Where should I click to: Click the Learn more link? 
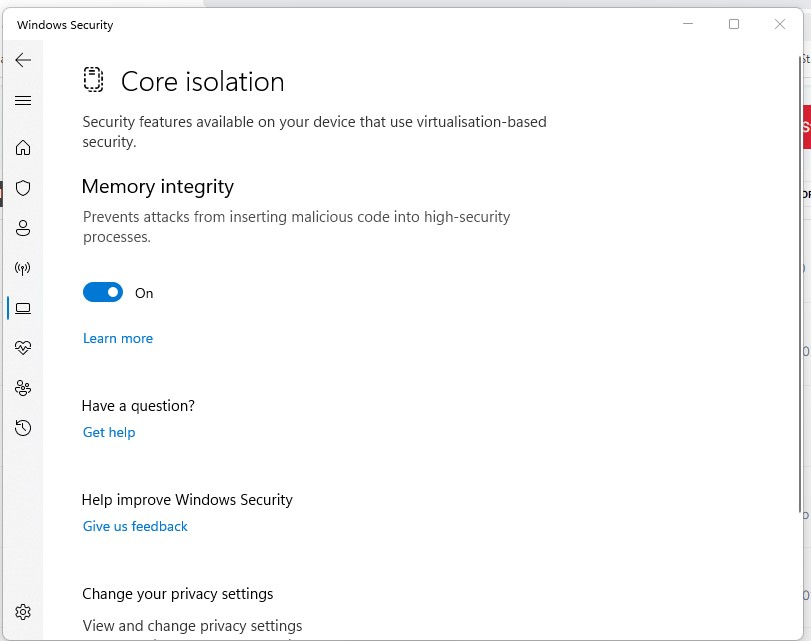click(118, 338)
